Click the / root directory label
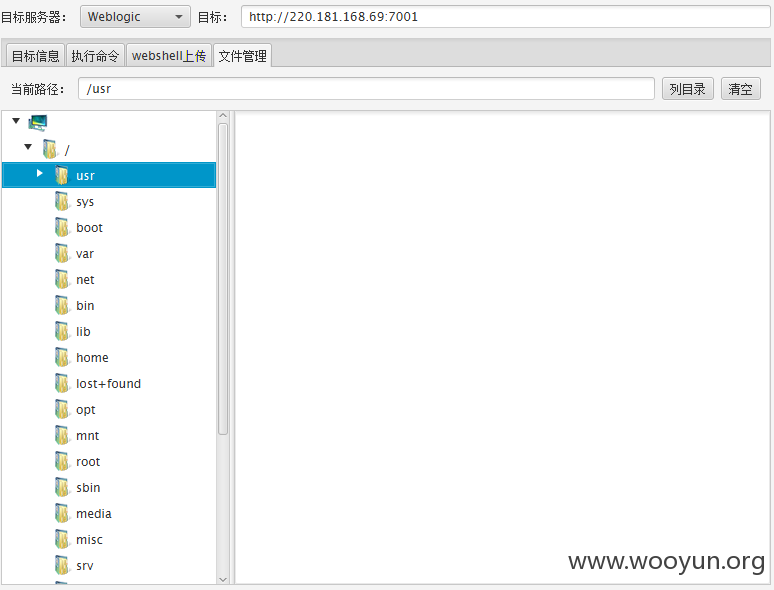Image resolution: width=774 pixels, height=590 pixels. 67,150
